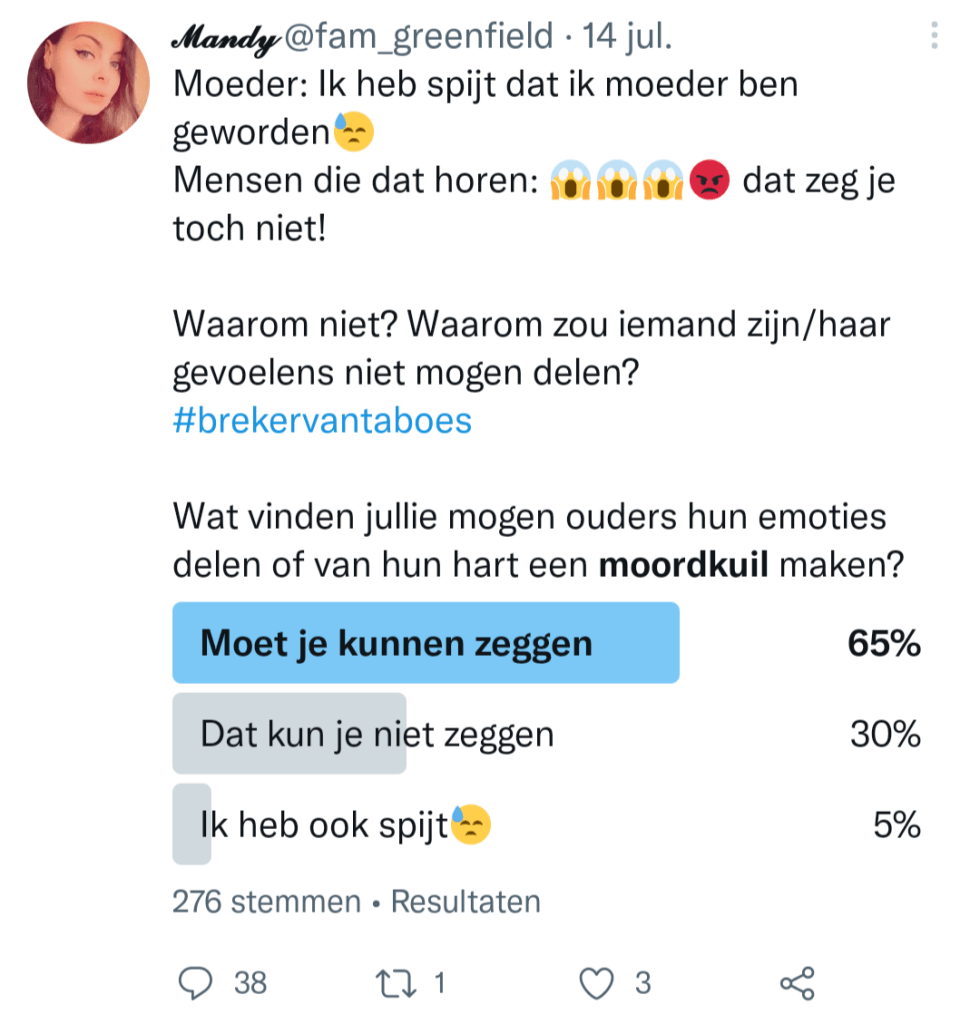The height and width of the screenshot is (1024, 980).
Task: Click the reply speech bubble icon
Action: [x=197, y=983]
